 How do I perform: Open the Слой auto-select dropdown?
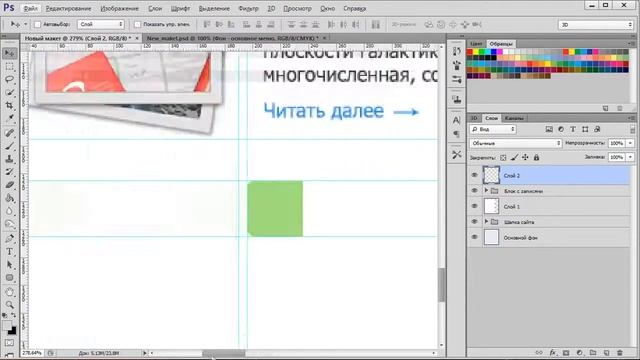pyautogui.click(x=100, y=24)
